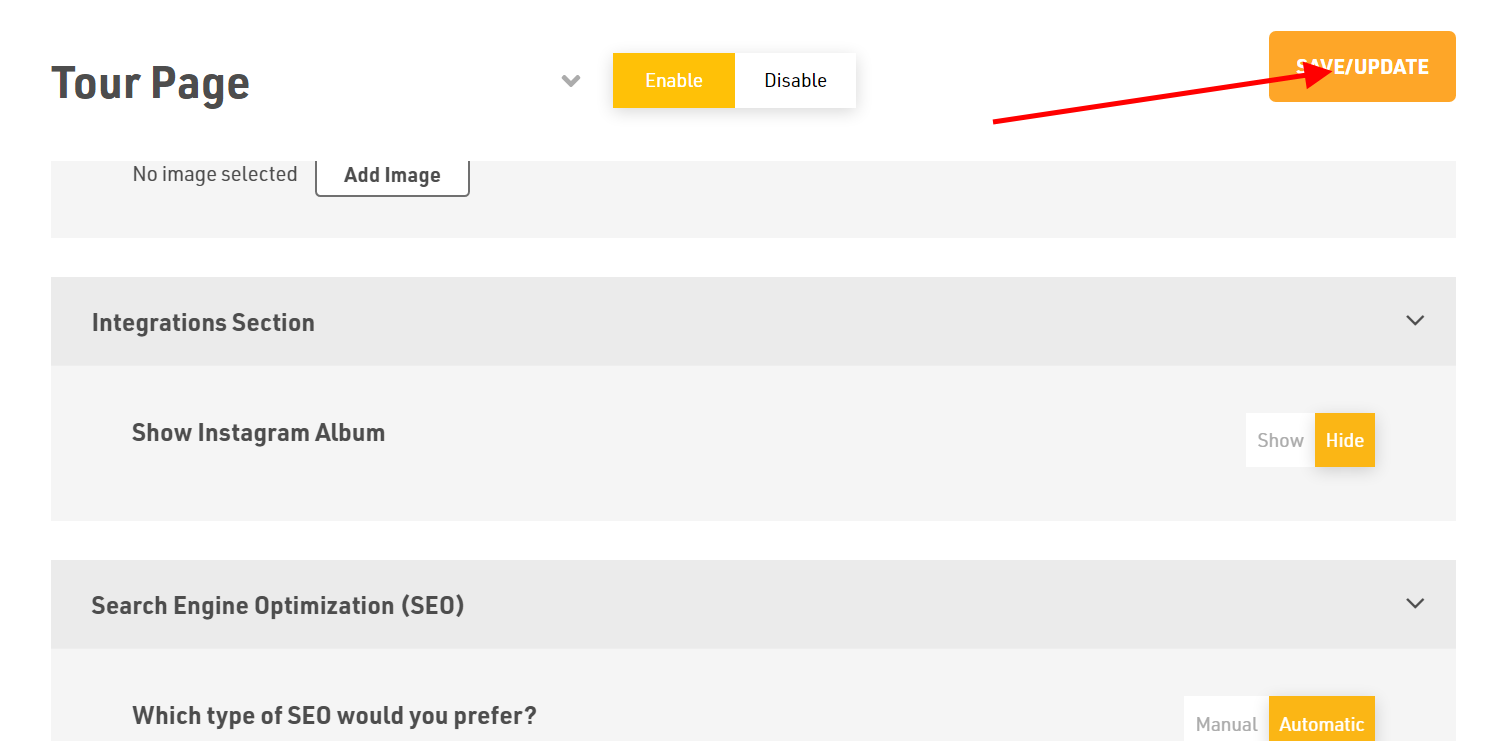This screenshot has width=1510, height=742.
Task: Expand the chevron beside Tour Page title
Action: 571,81
